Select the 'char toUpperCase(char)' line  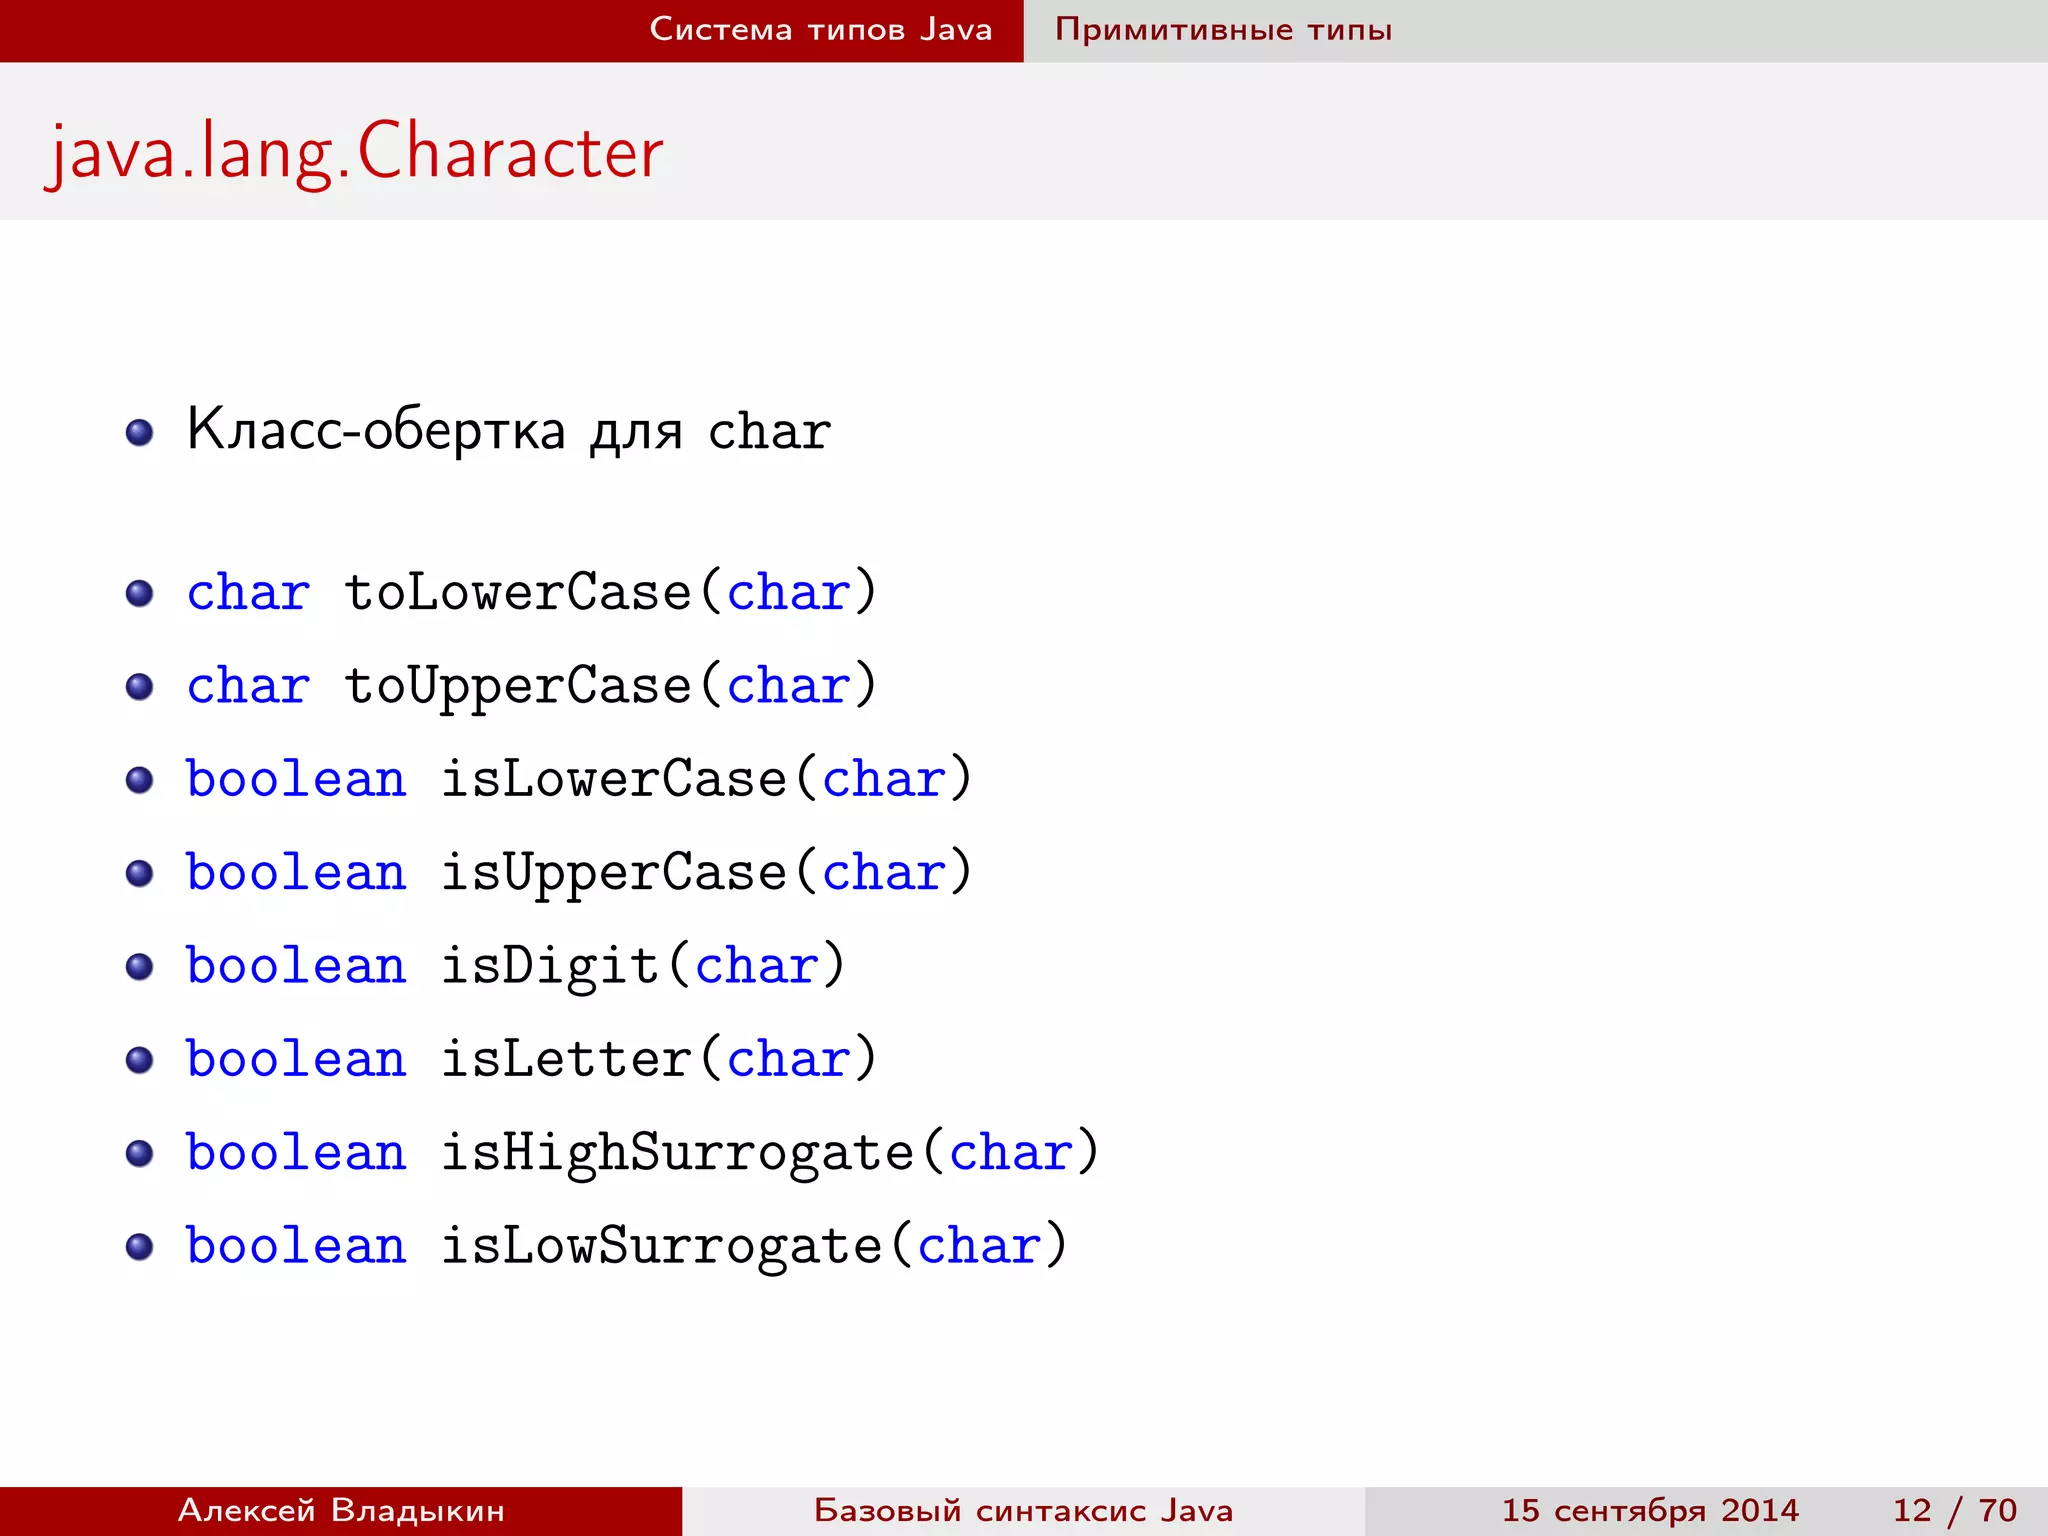point(532,686)
